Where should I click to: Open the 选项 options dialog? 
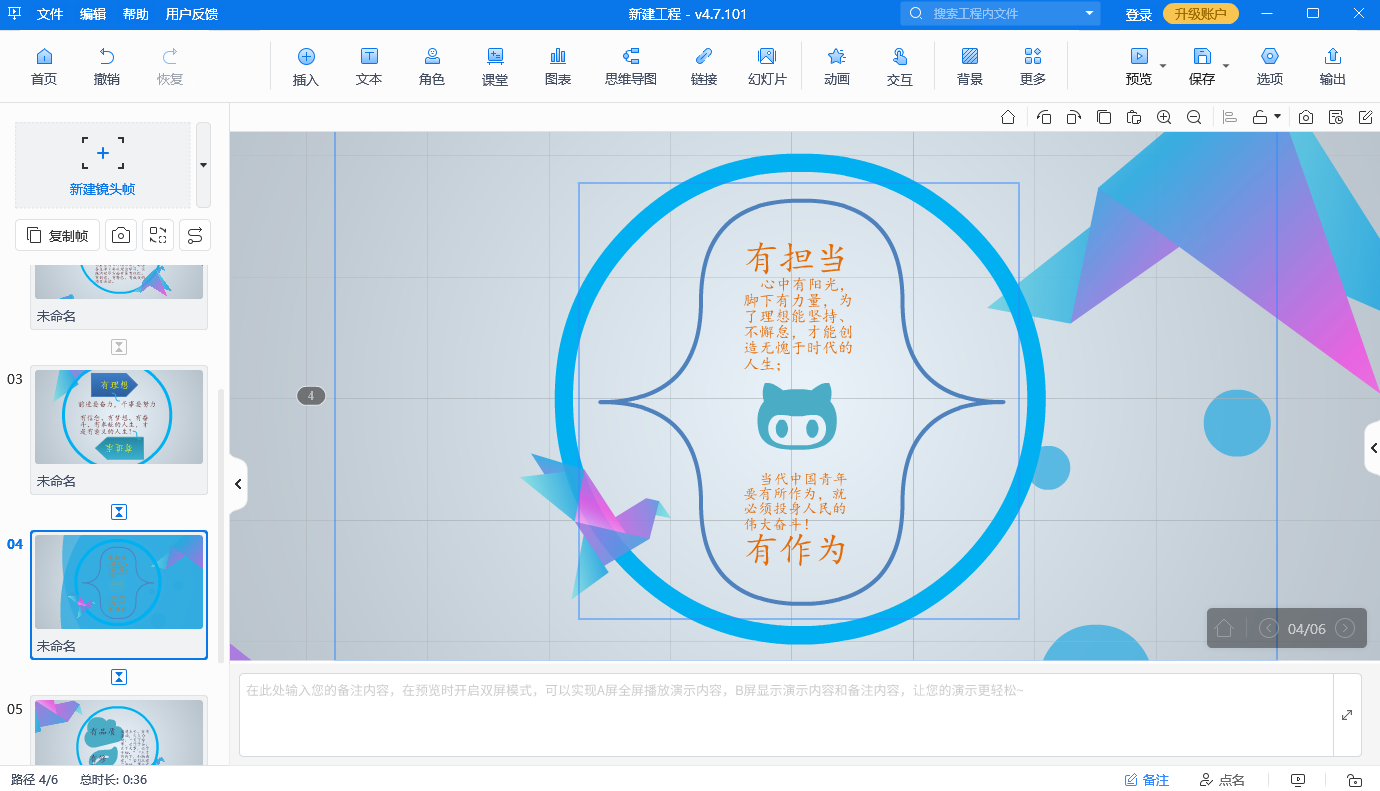tap(1270, 66)
